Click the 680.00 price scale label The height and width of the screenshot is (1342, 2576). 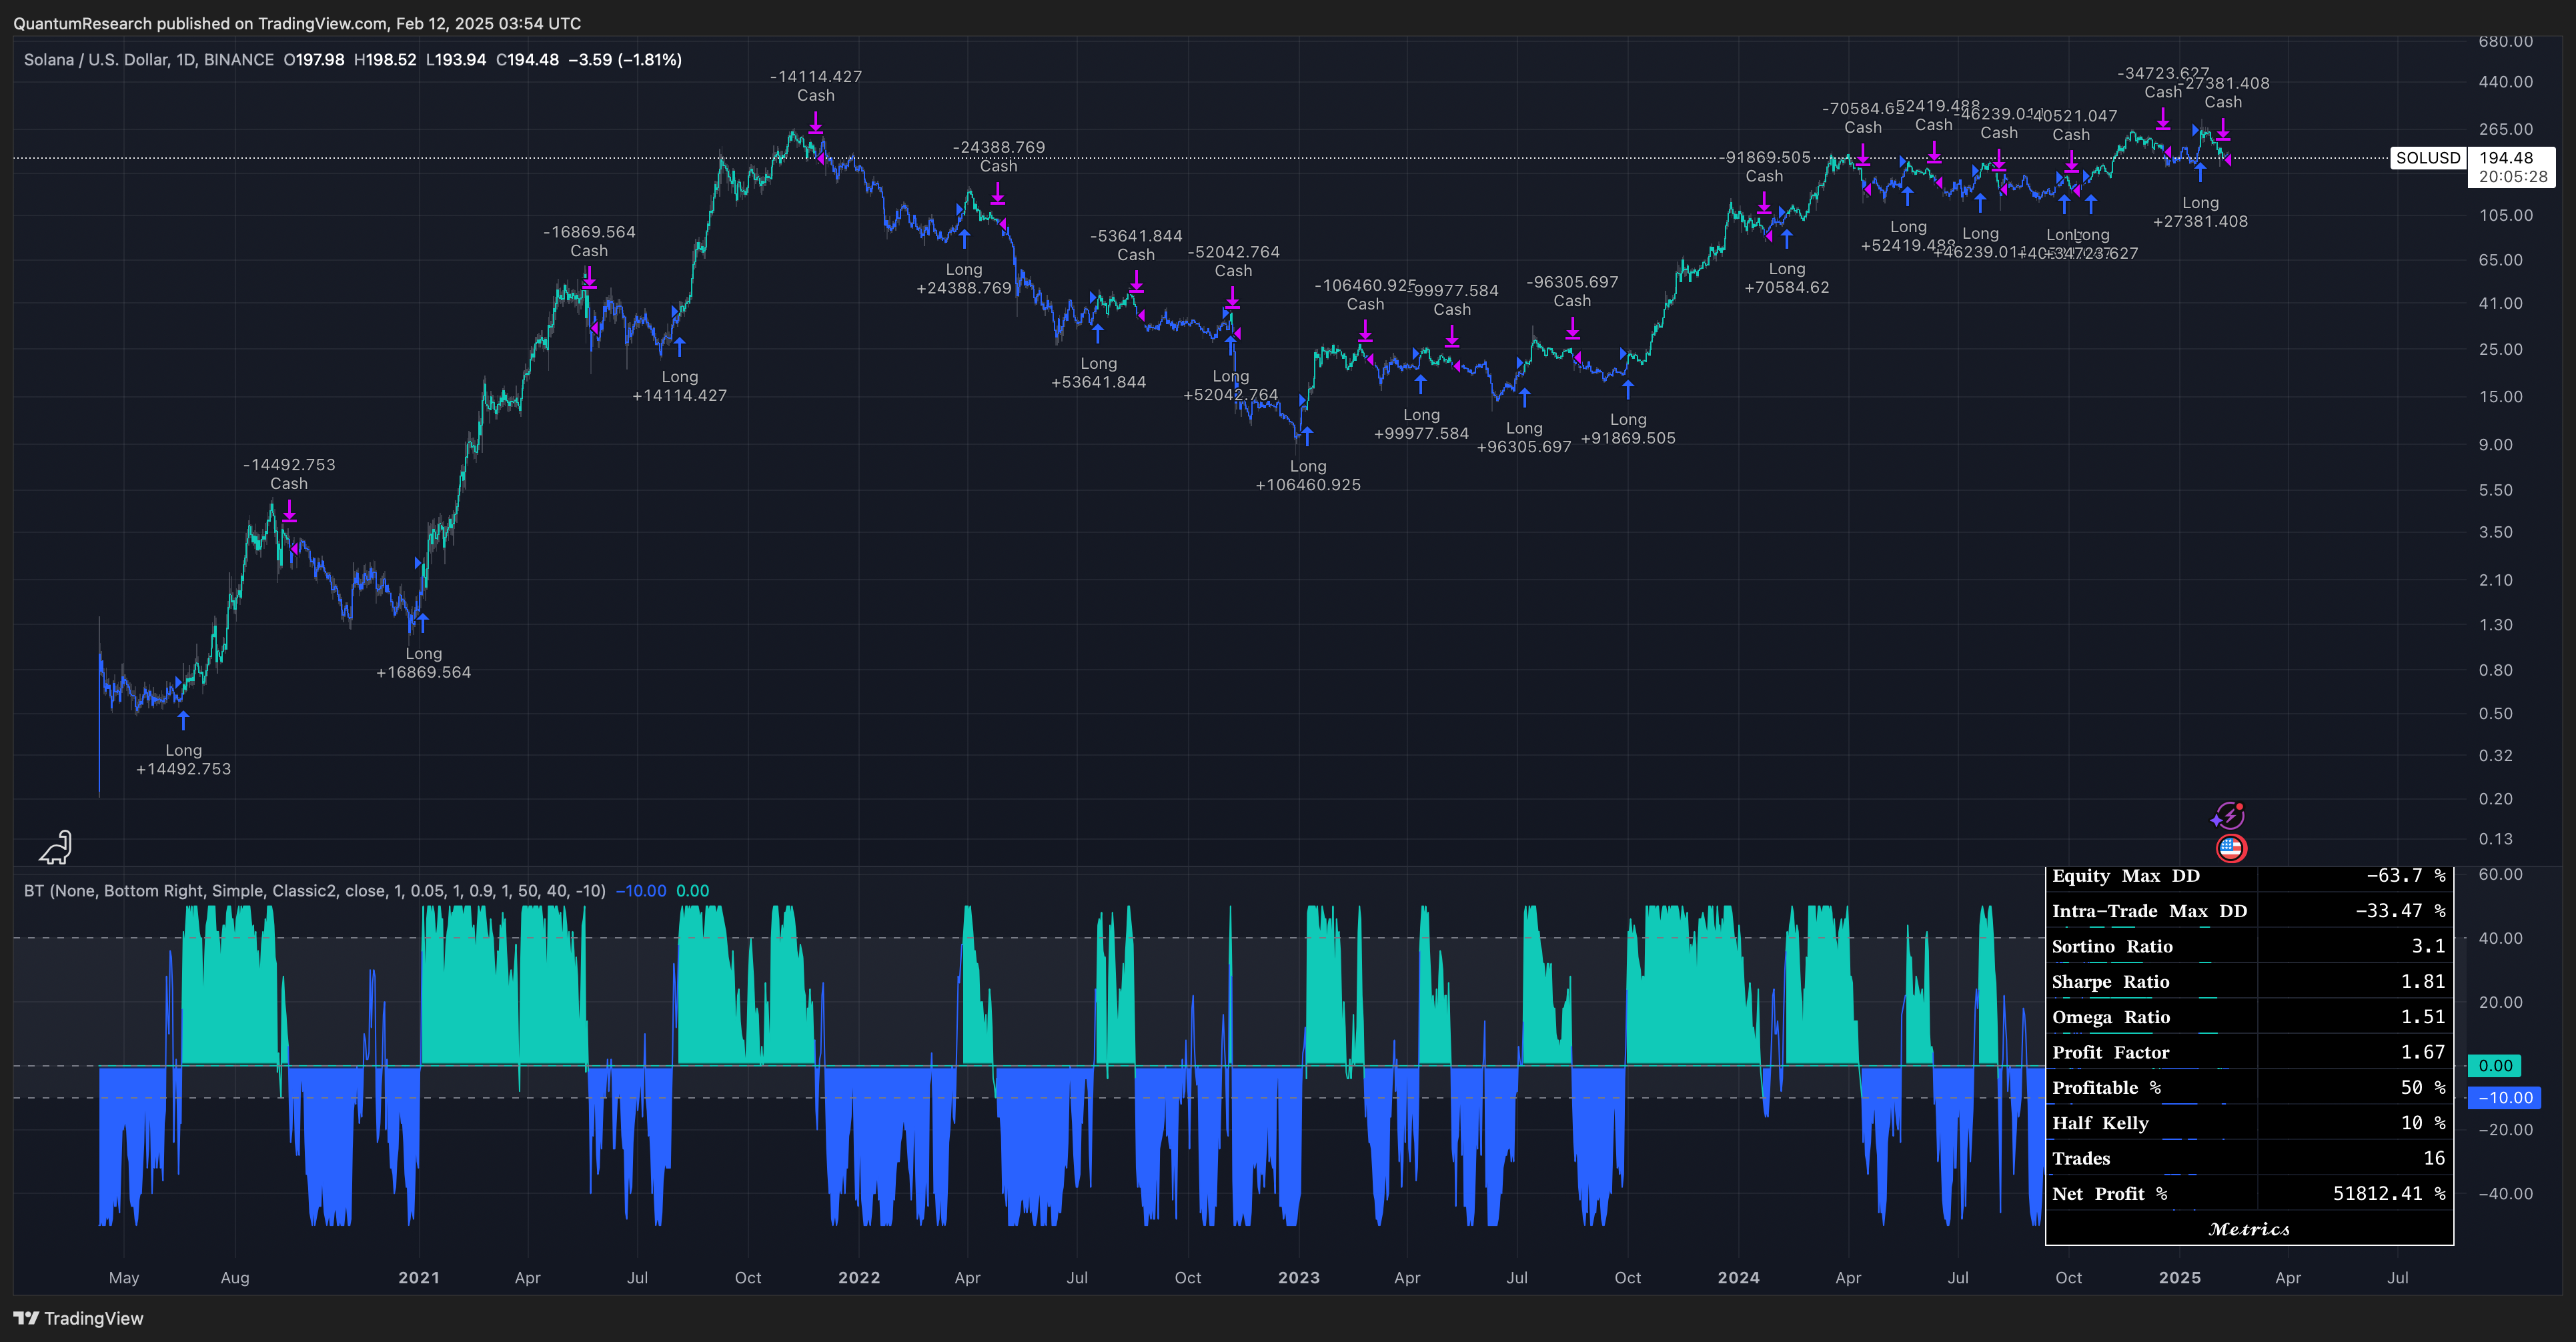[2505, 41]
